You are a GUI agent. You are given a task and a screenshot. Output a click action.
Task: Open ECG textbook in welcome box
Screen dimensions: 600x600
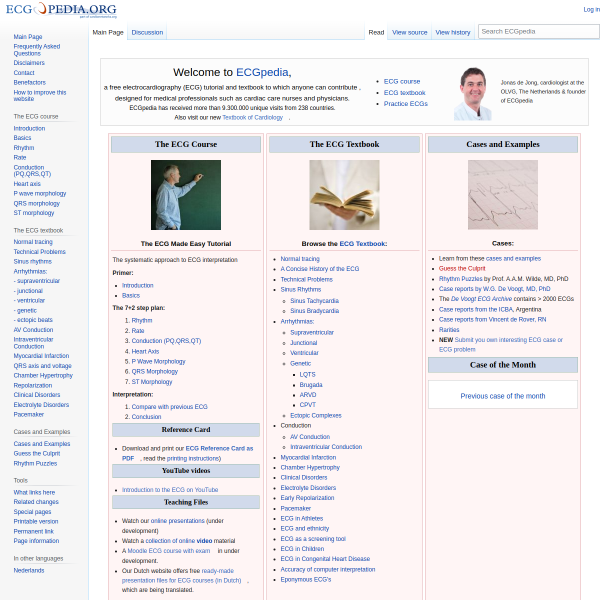click(404, 93)
